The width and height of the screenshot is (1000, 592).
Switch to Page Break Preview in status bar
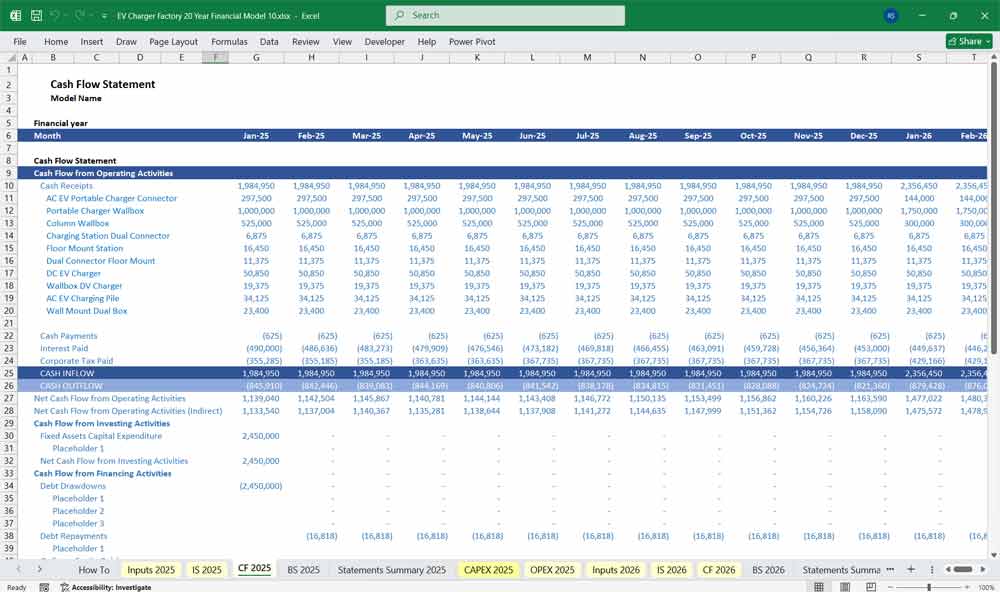pyautogui.click(x=869, y=586)
